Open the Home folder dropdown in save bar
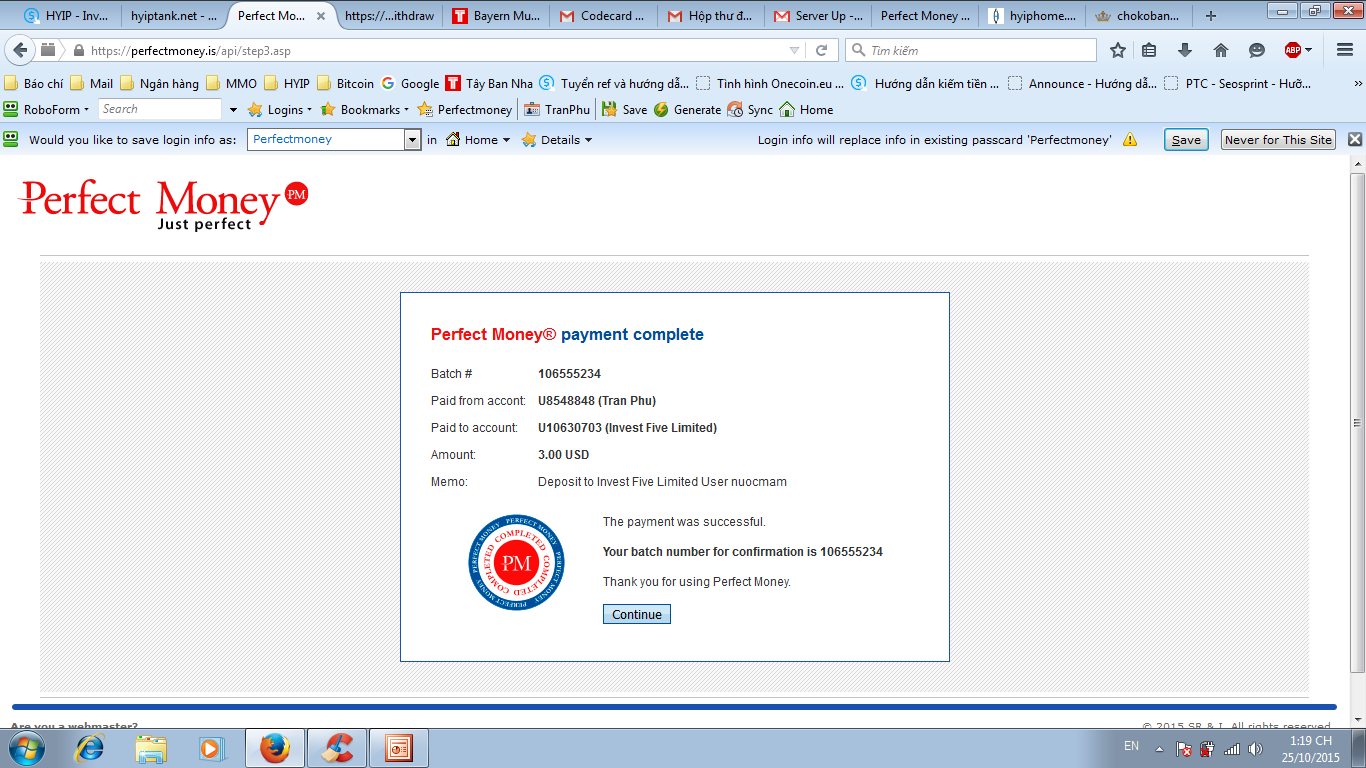1366x768 pixels. (x=478, y=140)
